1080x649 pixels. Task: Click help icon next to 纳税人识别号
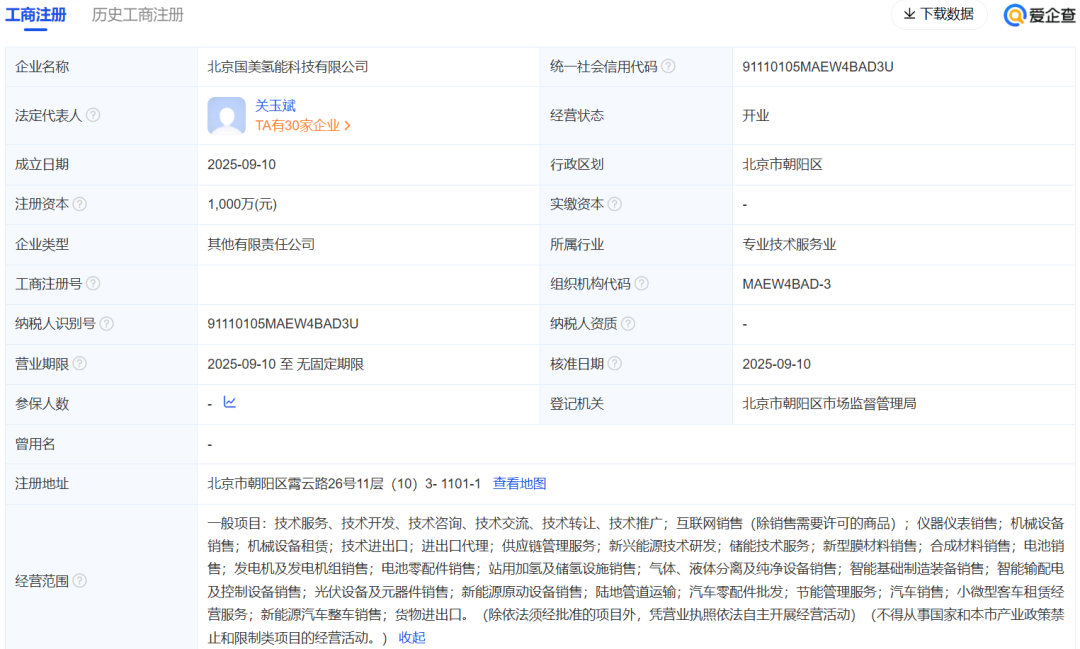tap(106, 324)
